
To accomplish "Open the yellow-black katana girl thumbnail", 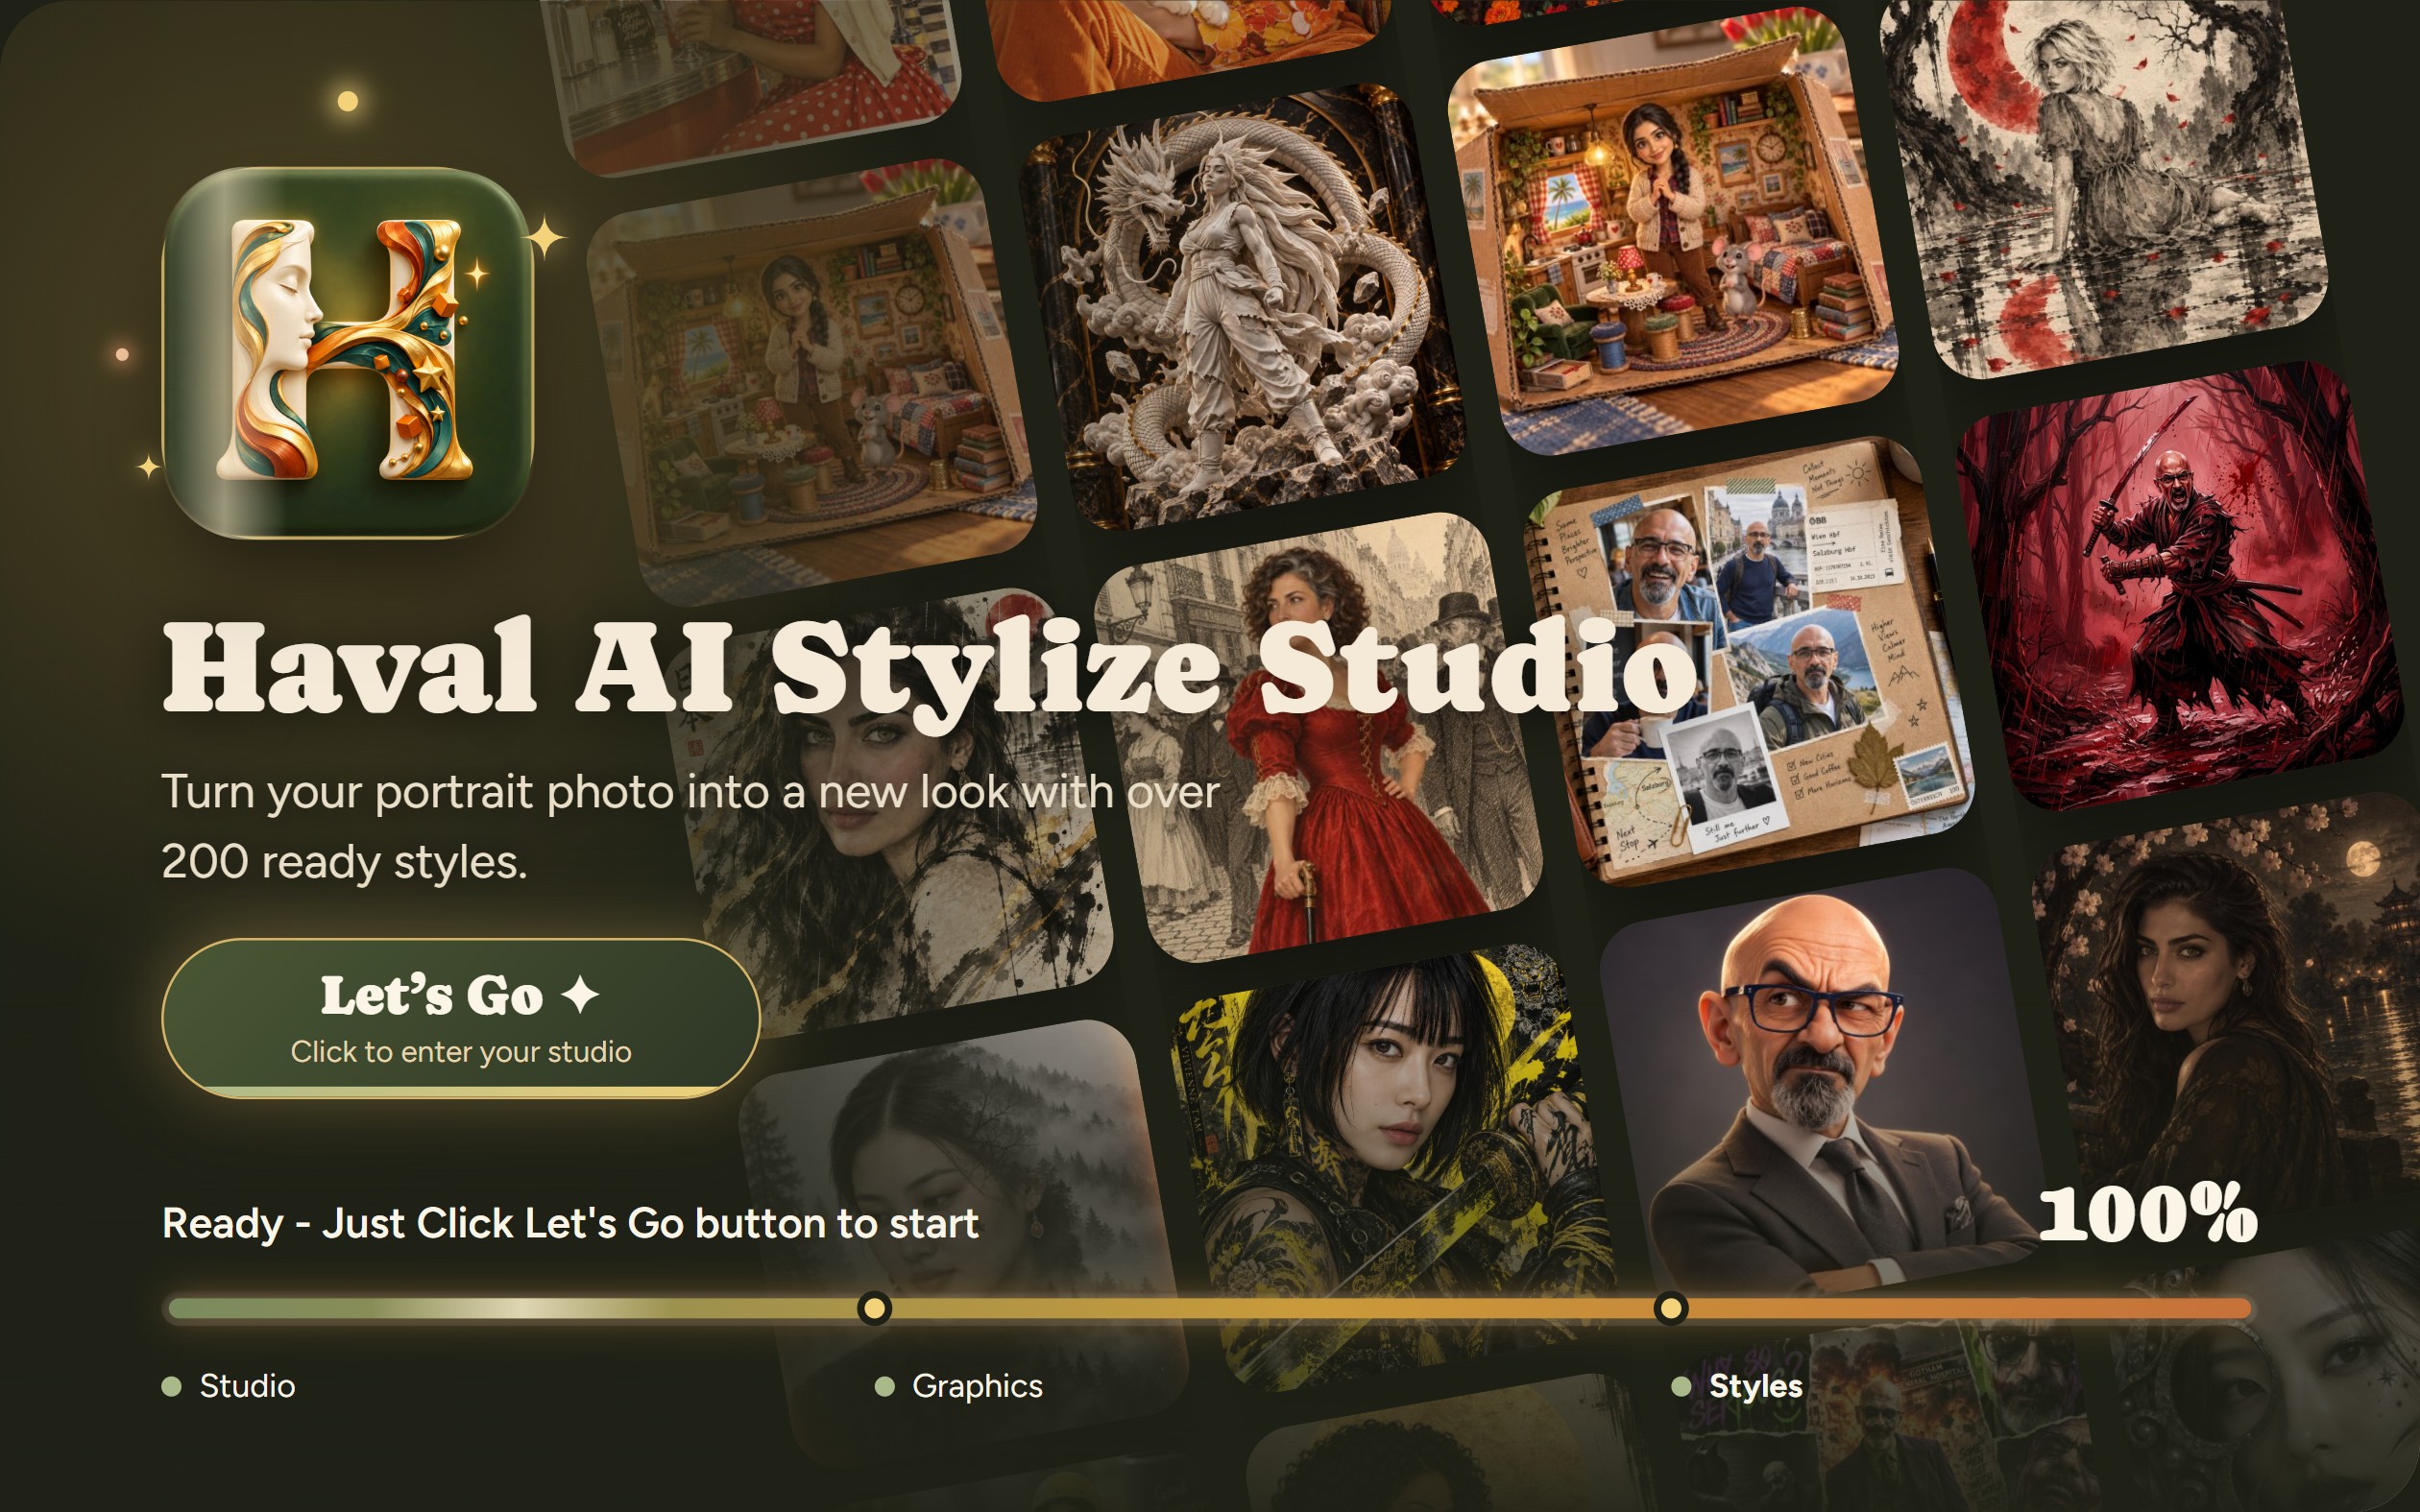I will pyautogui.click(x=1394, y=1168).
